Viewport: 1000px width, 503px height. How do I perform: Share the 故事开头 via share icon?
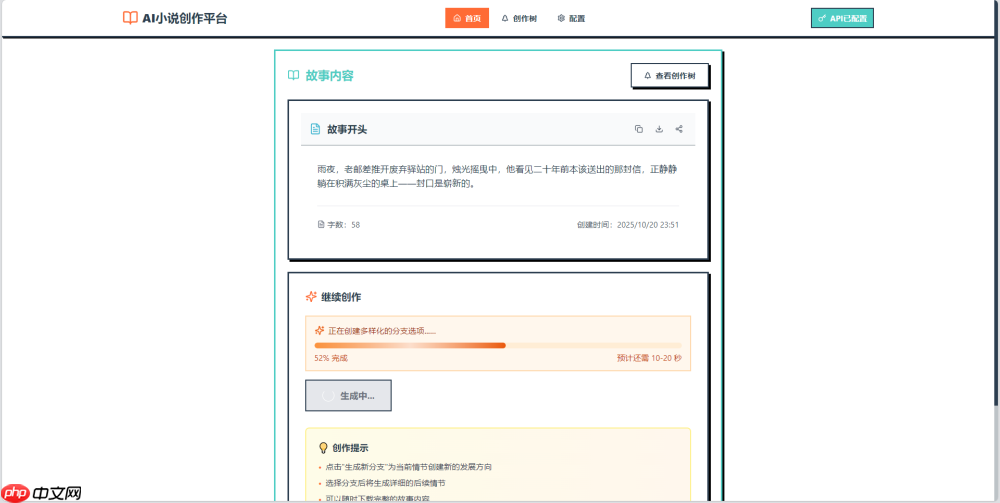(x=679, y=129)
